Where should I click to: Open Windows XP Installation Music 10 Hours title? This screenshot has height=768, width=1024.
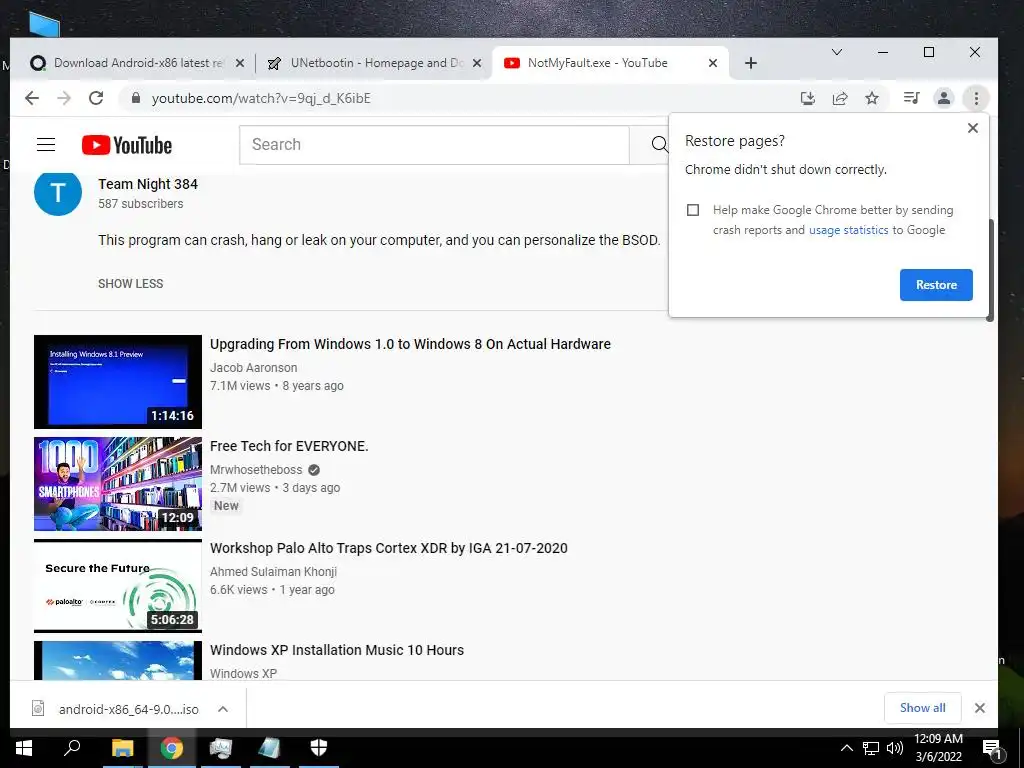(x=337, y=650)
